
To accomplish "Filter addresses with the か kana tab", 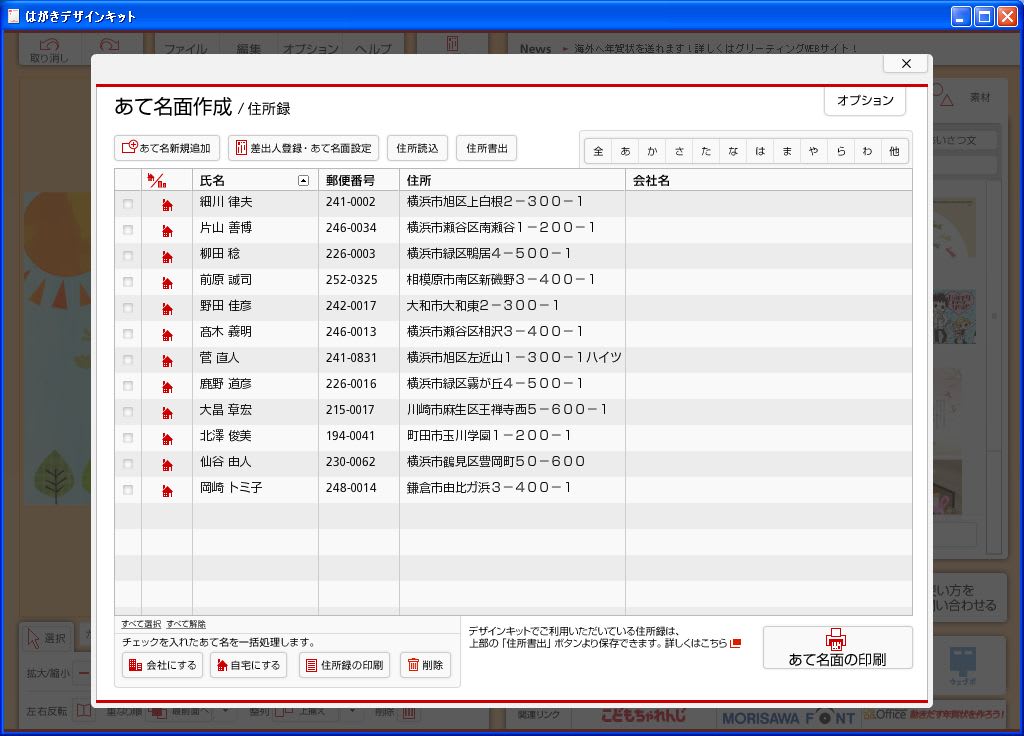I will coord(652,151).
